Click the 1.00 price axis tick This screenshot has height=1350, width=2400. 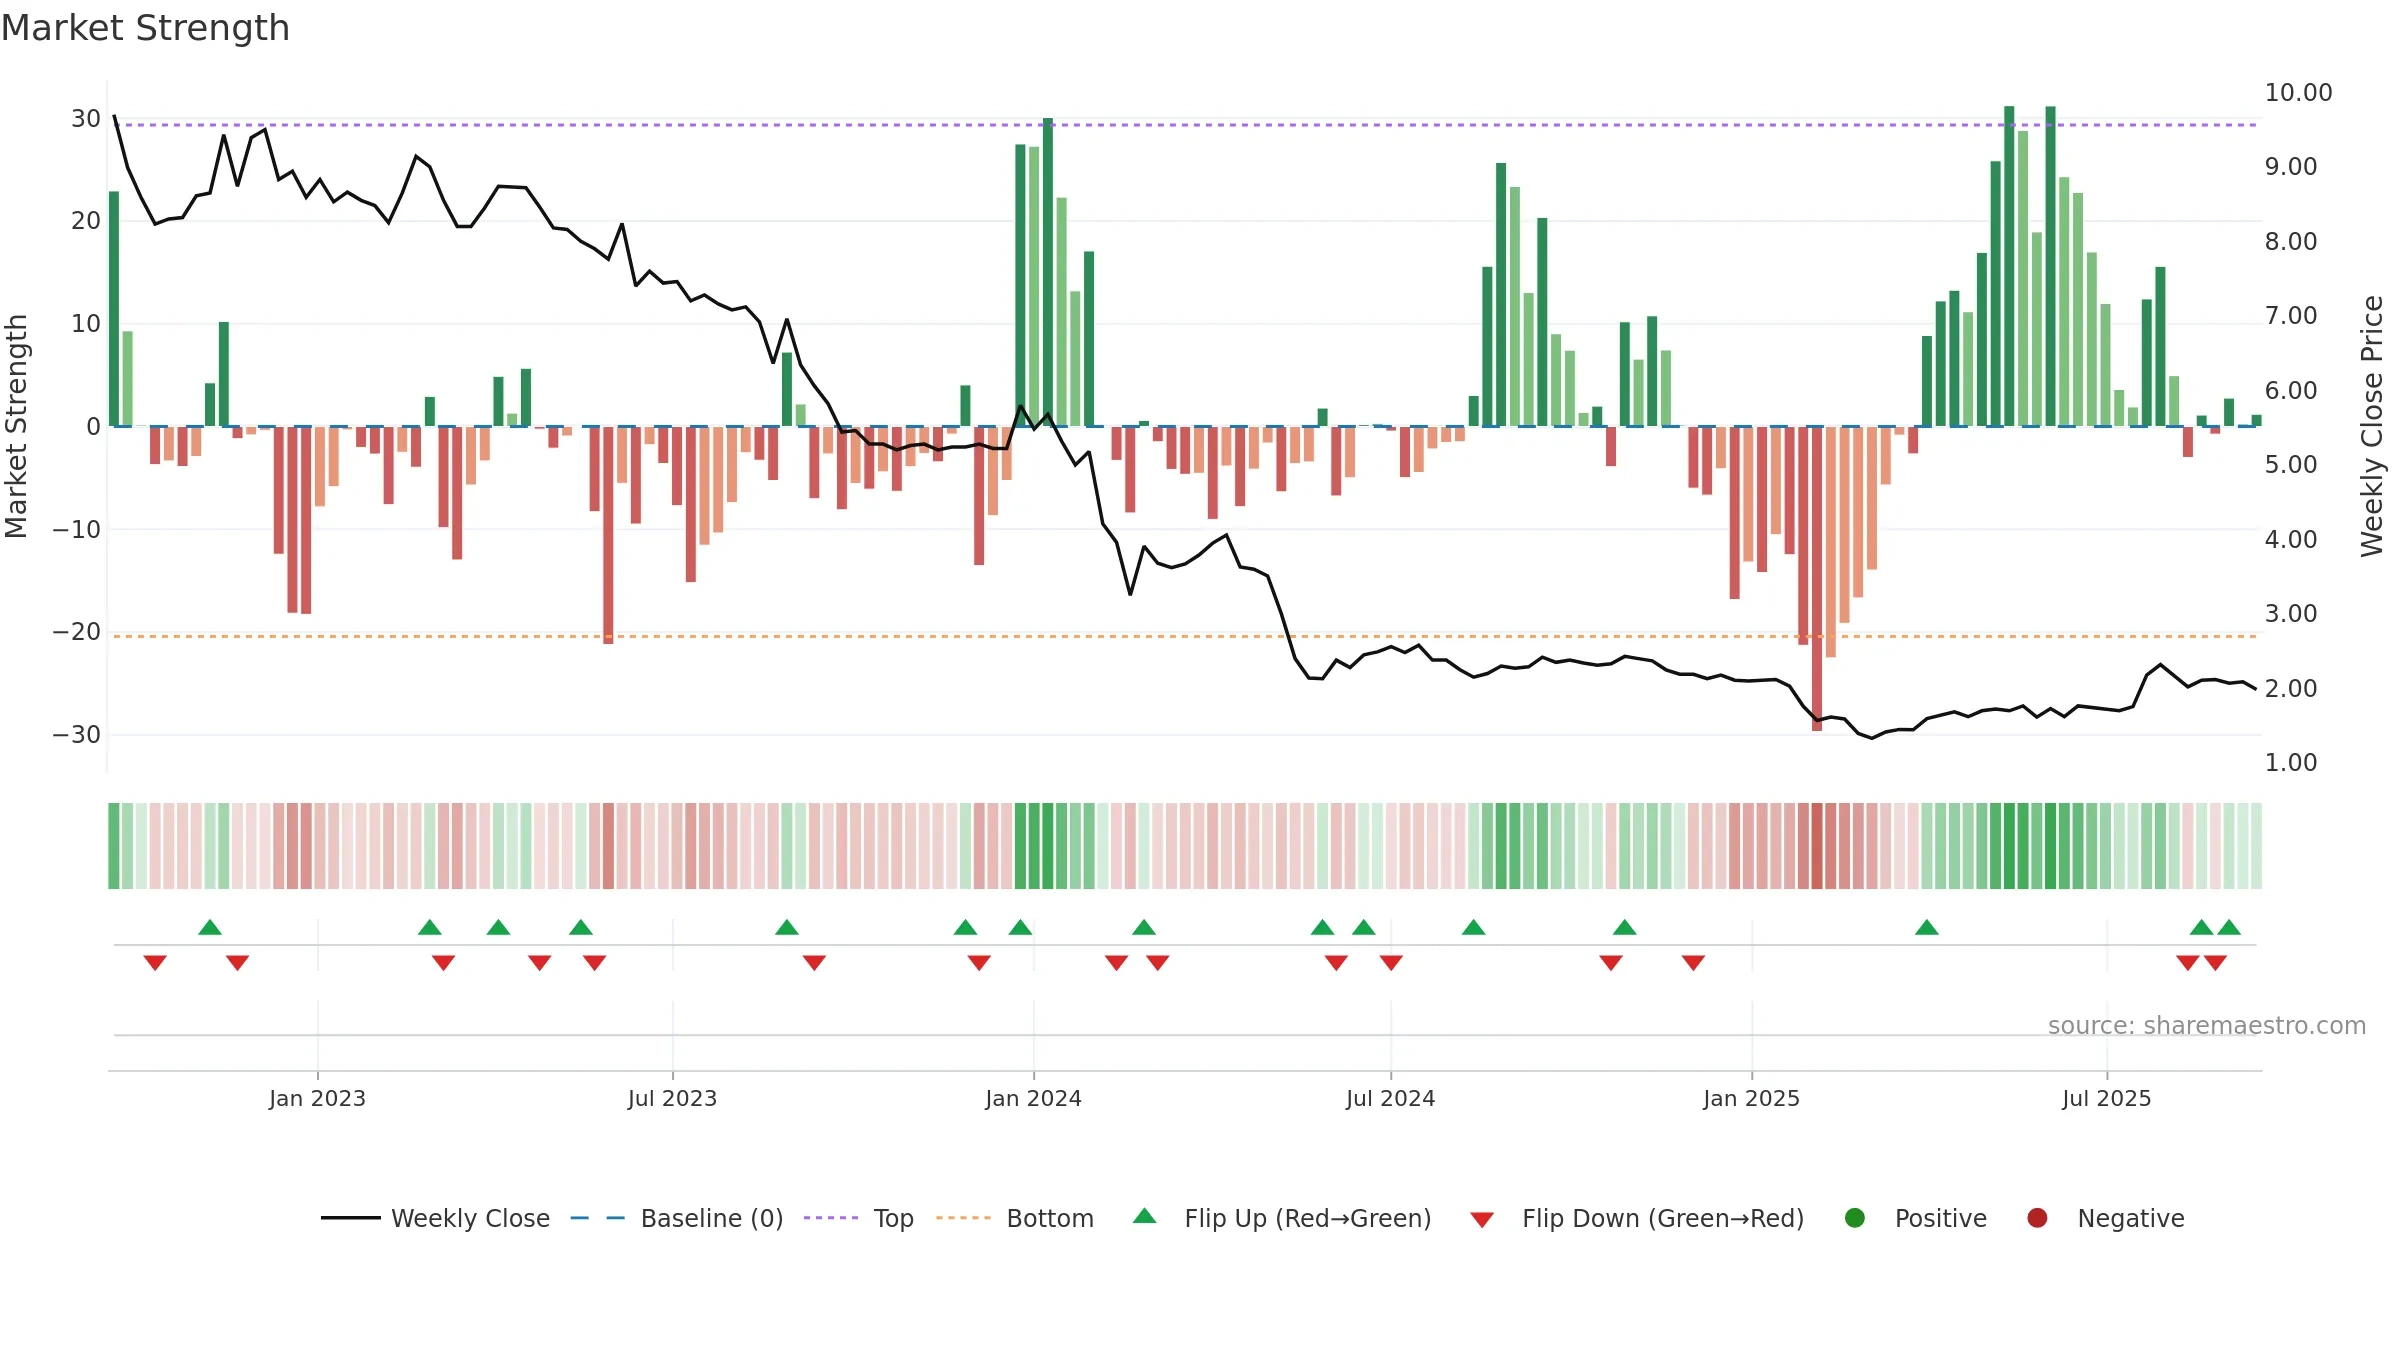[x=2291, y=762]
